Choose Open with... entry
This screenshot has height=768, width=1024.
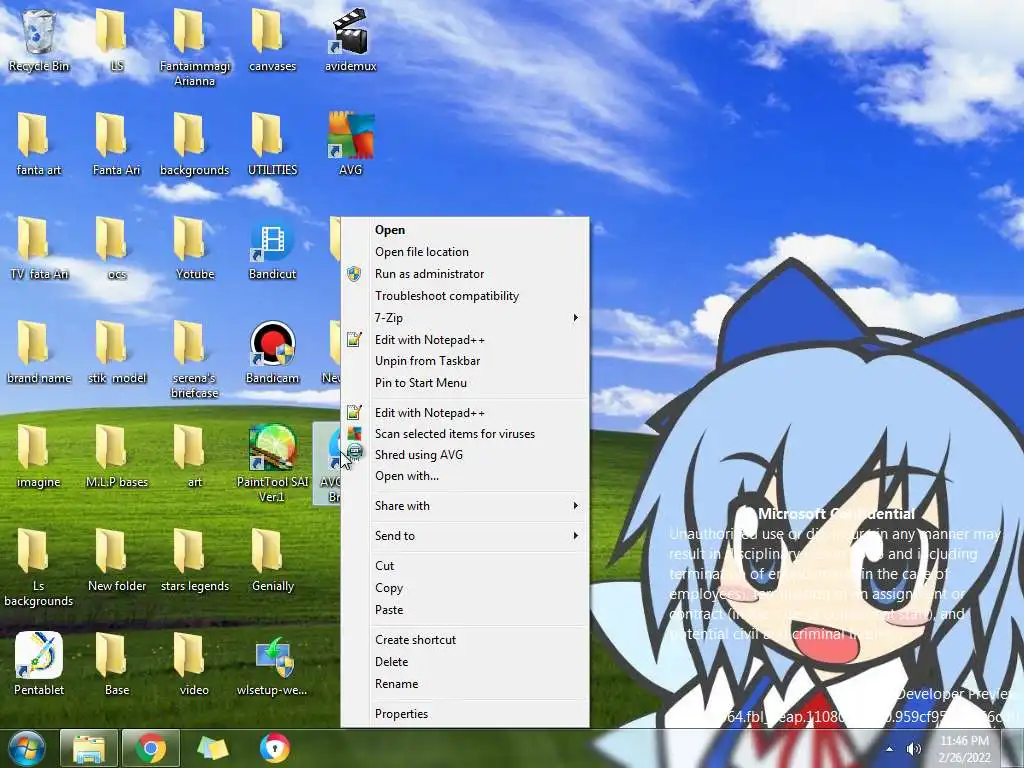click(x=465, y=475)
